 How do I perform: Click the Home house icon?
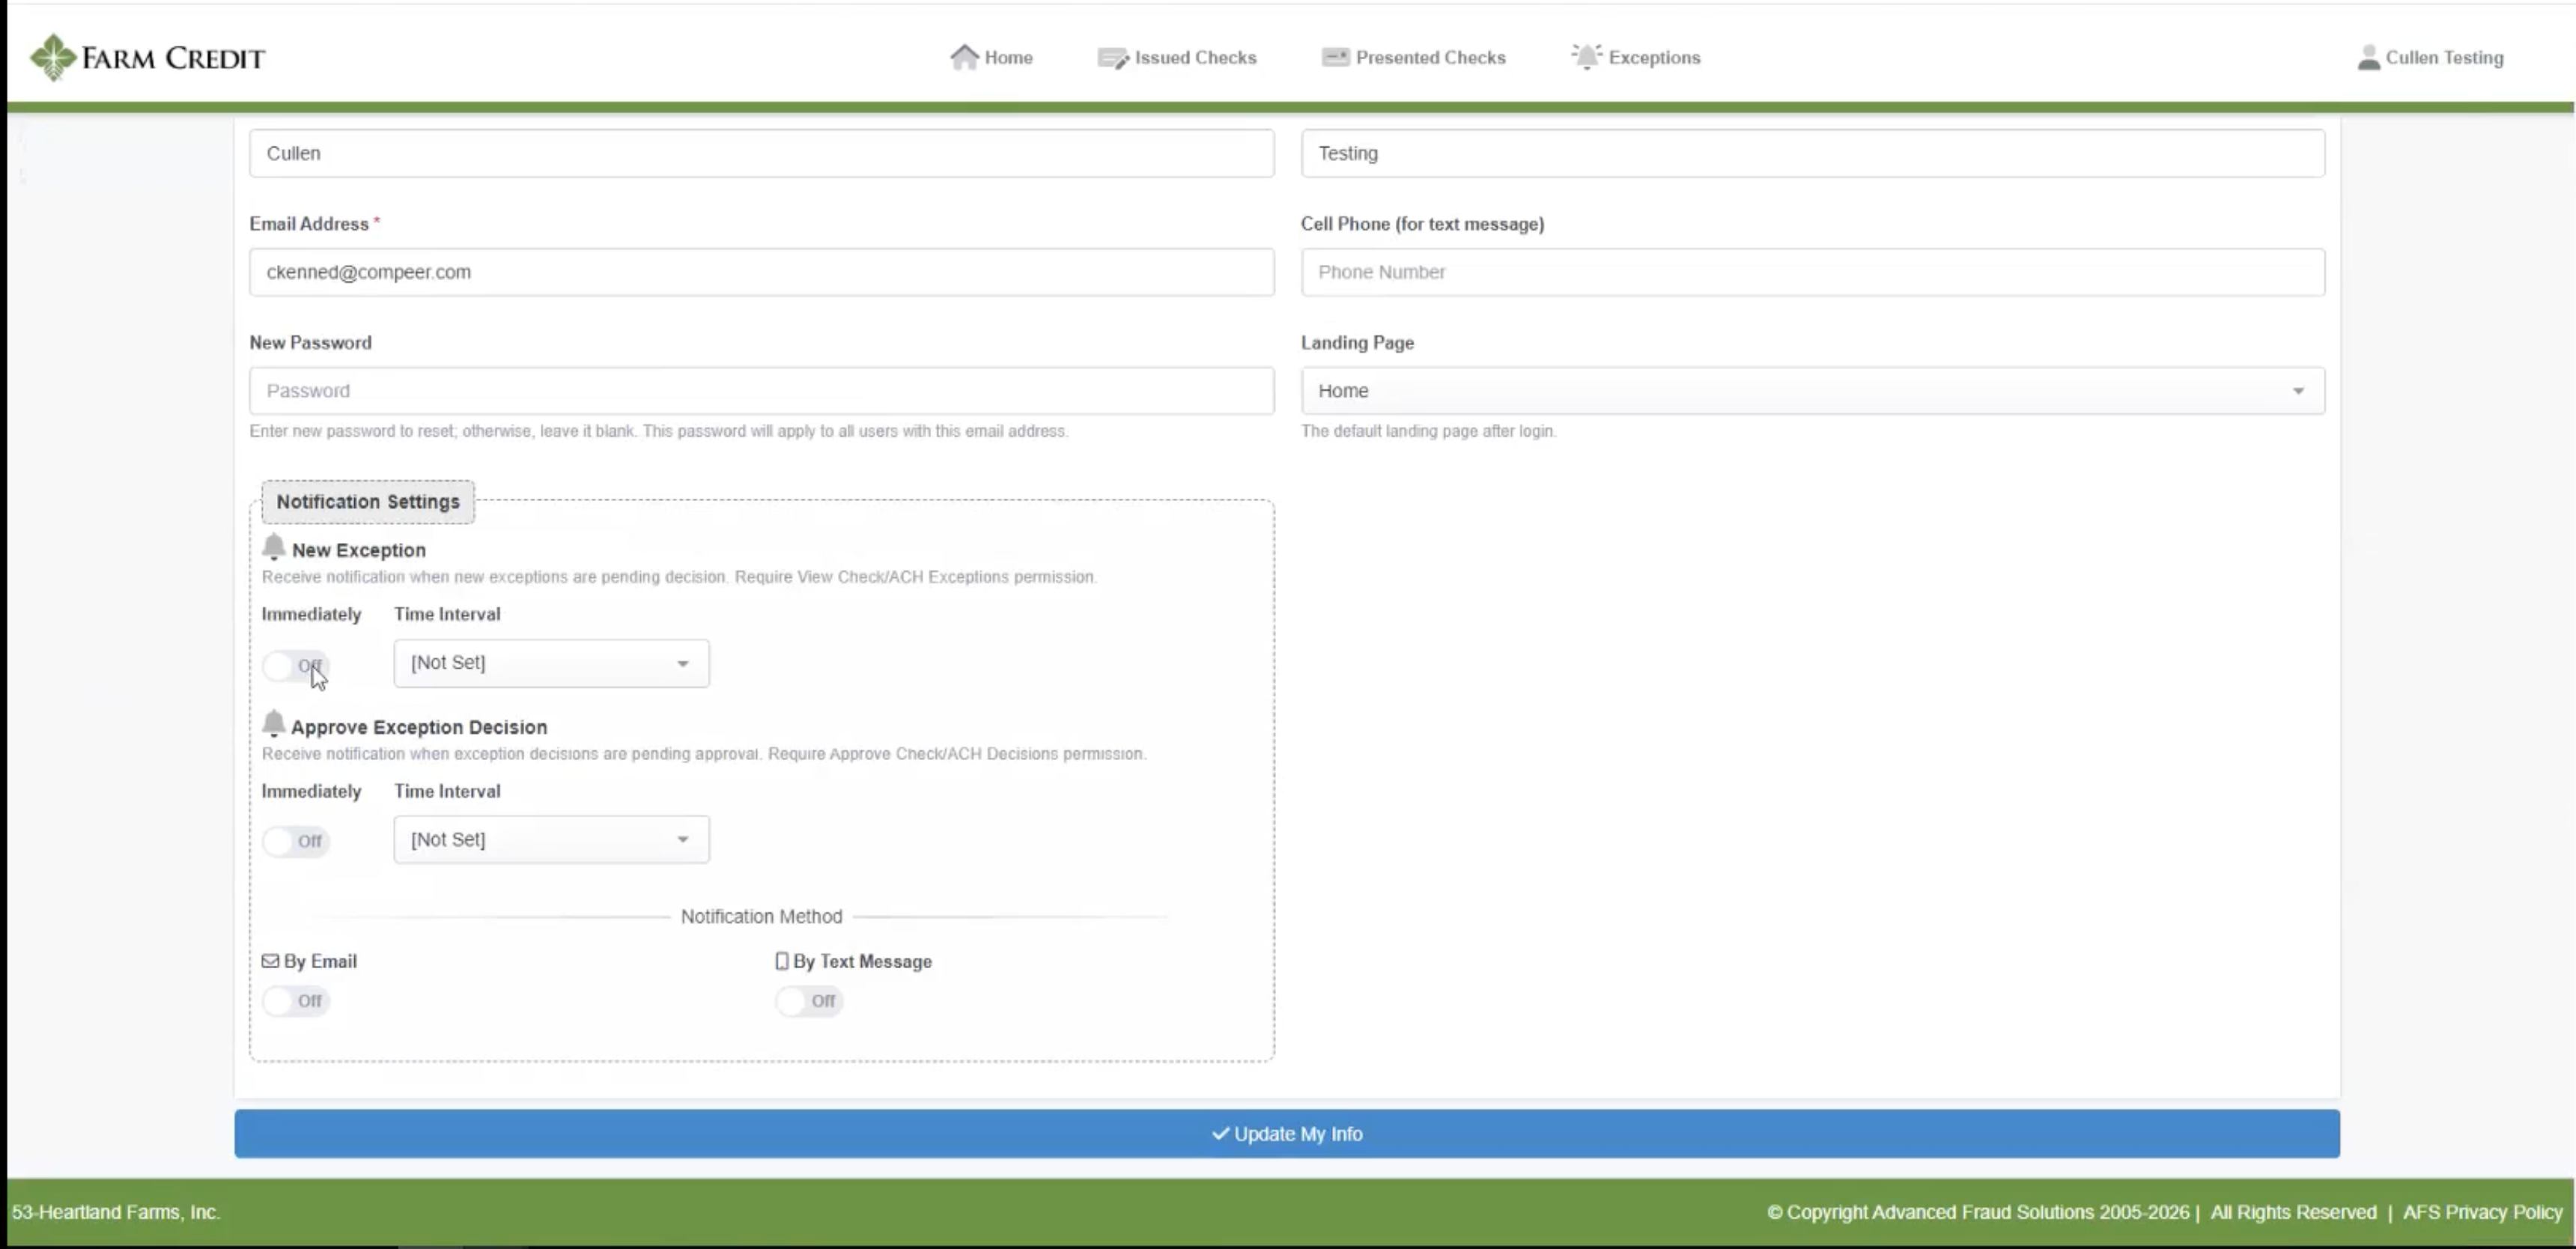tap(963, 57)
